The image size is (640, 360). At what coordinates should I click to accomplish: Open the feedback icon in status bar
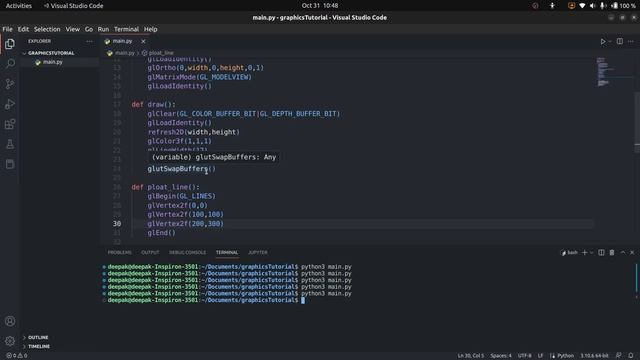coord(619,356)
